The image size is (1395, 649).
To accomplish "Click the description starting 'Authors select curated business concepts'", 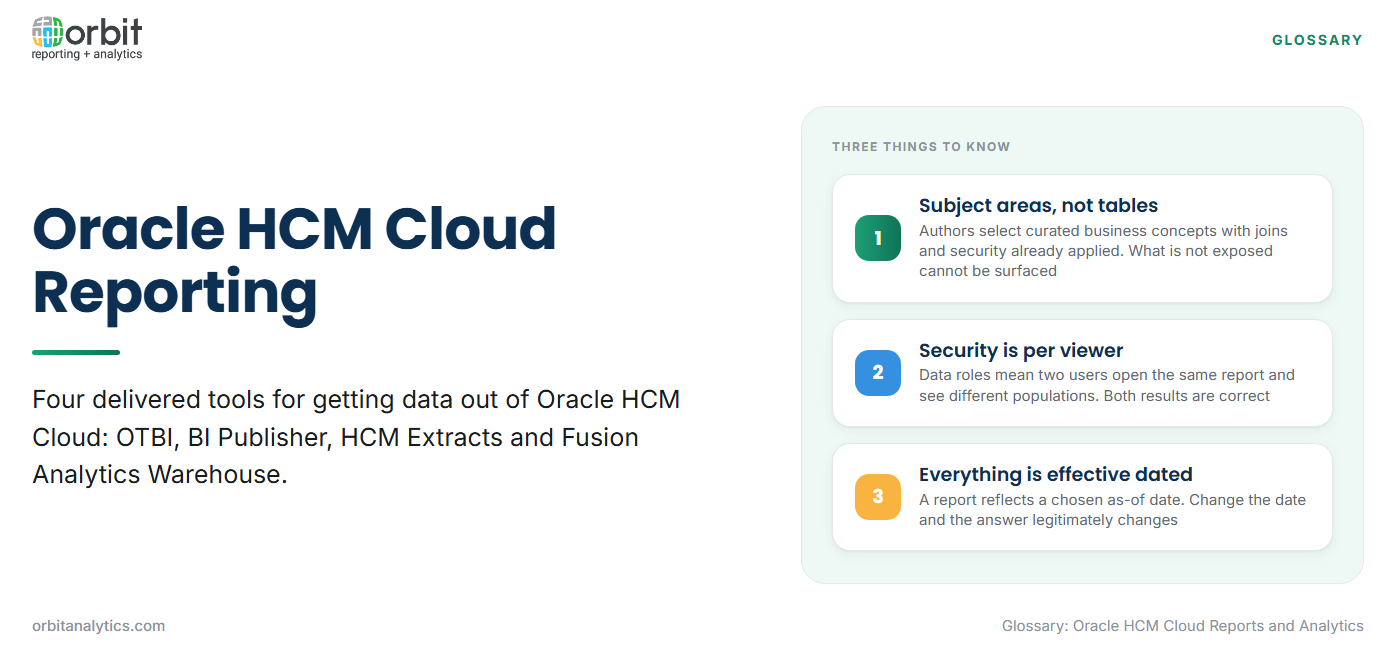I will coord(1103,251).
